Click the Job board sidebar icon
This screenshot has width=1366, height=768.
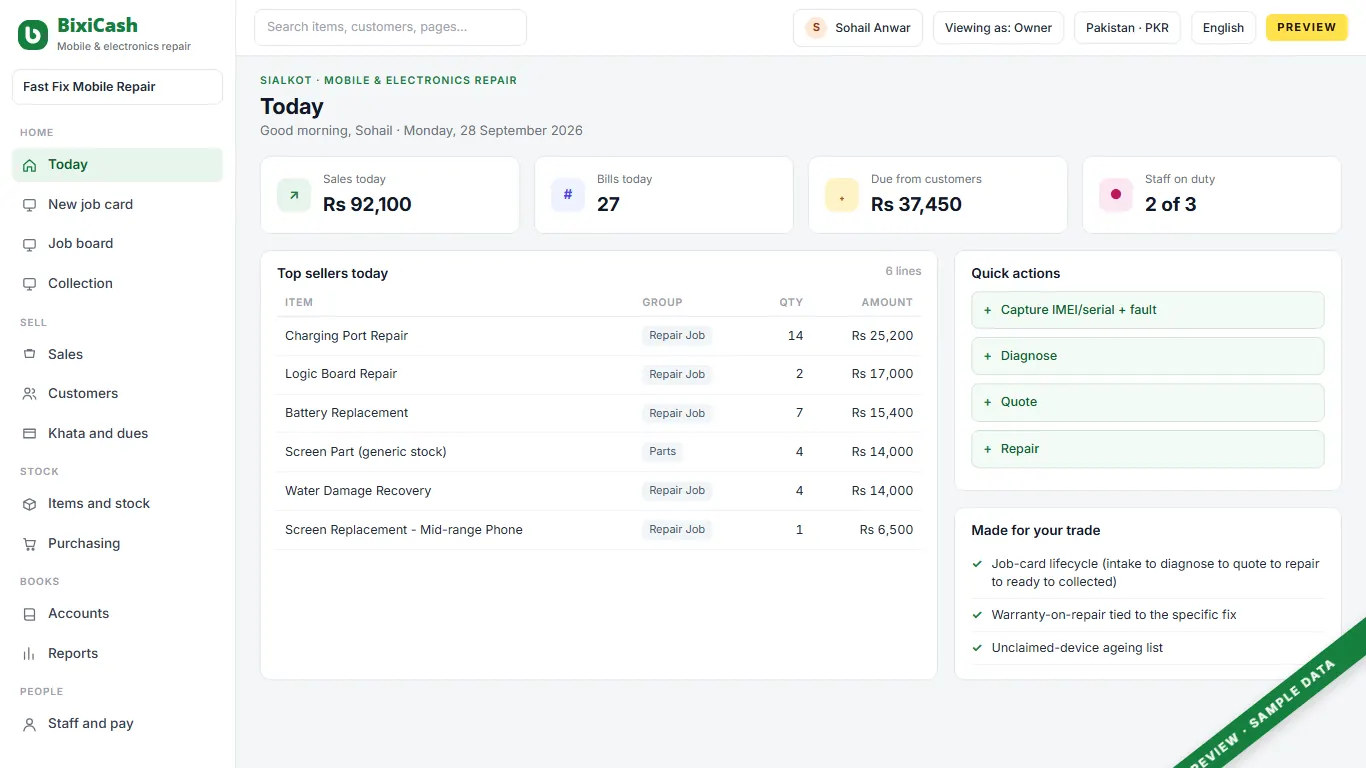tap(29, 244)
